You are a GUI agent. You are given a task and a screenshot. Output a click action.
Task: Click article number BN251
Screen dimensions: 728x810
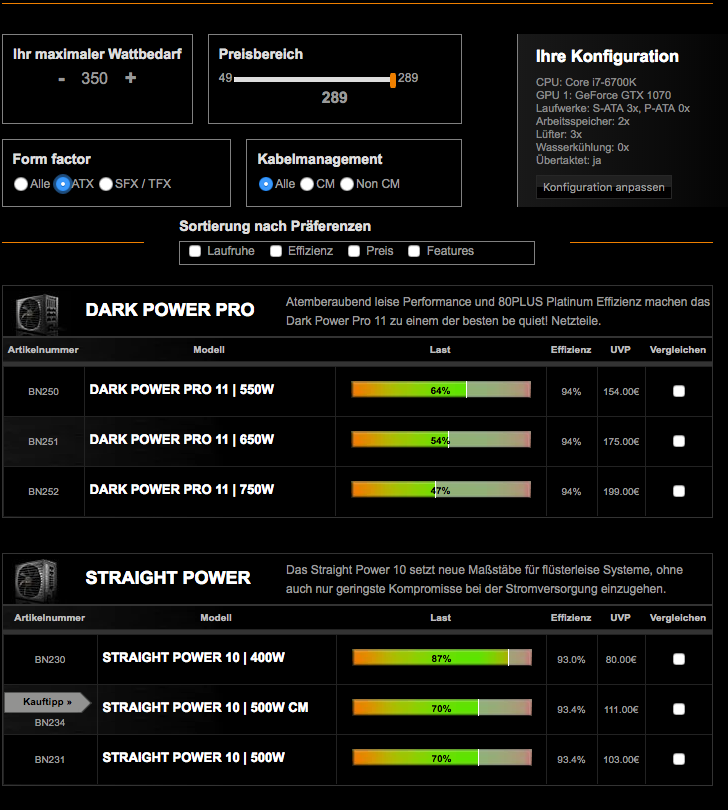point(43,442)
